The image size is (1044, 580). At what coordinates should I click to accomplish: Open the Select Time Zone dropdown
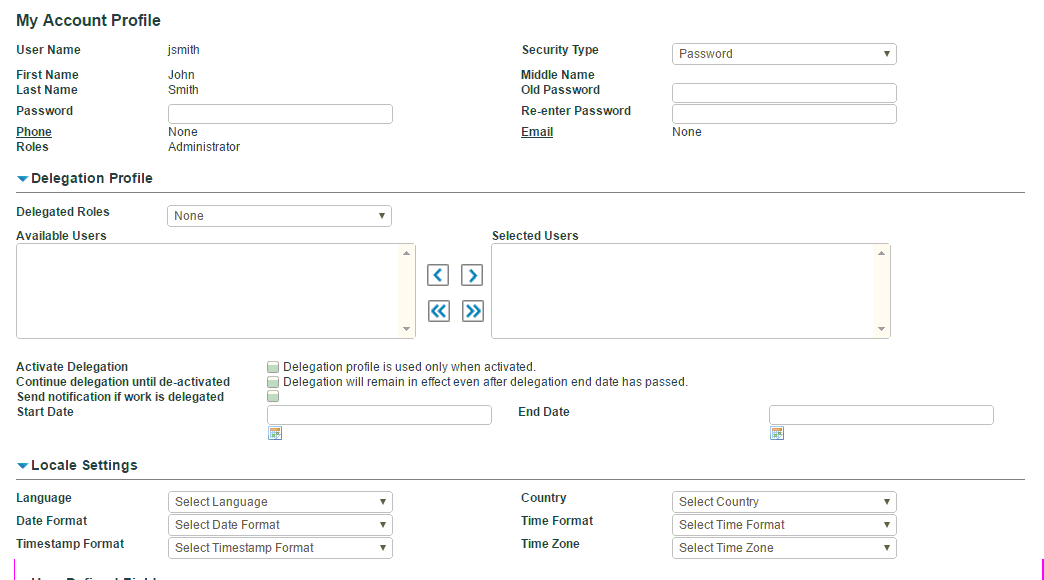pyautogui.click(x=784, y=548)
